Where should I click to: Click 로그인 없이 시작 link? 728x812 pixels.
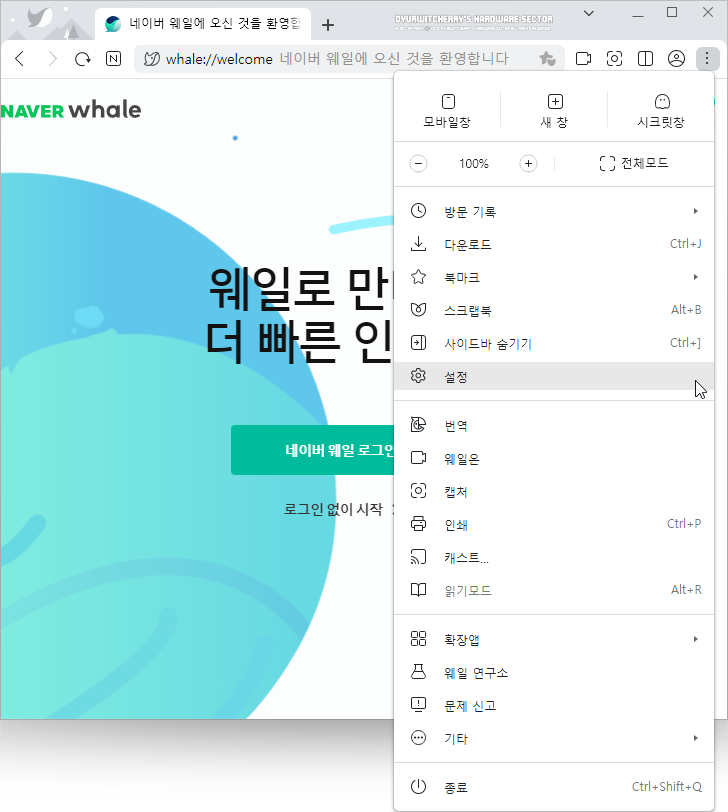[333, 509]
